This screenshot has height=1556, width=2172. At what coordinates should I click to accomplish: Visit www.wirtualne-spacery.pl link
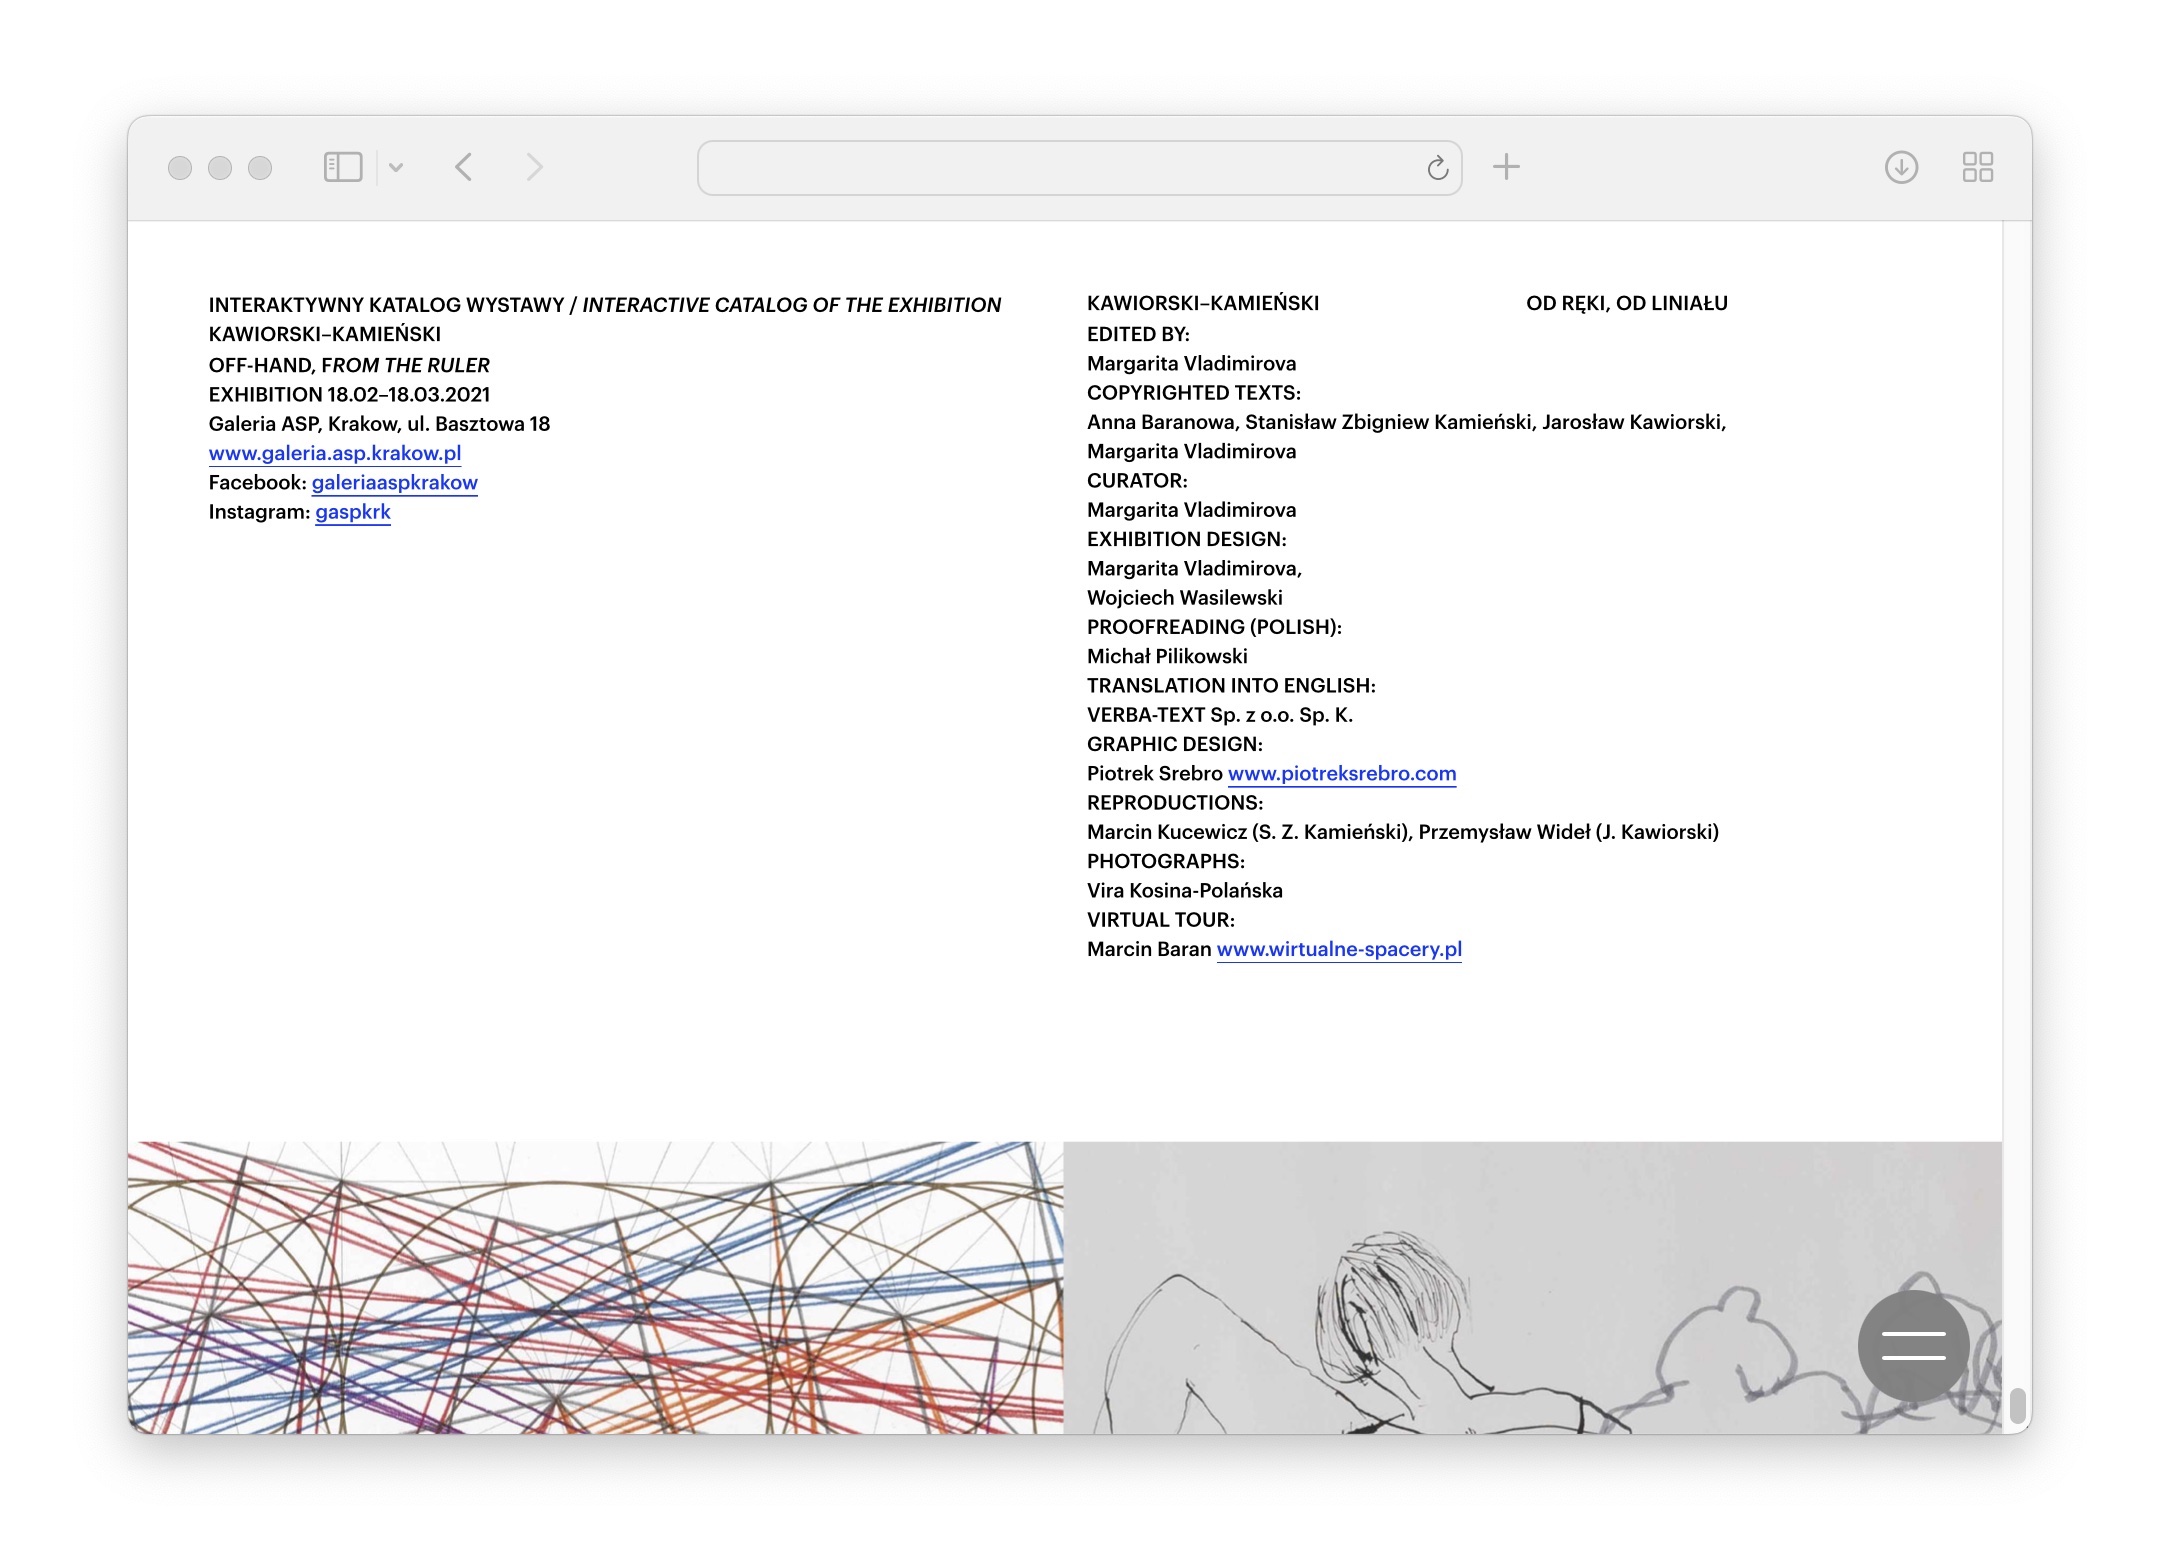[x=1339, y=950]
